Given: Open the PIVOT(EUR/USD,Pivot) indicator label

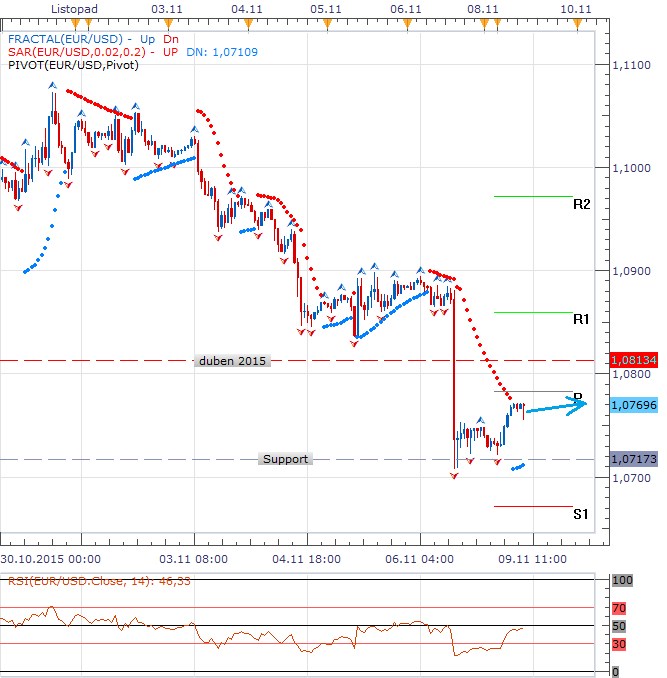Looking at the screenshot, I should tap(72, 65).
